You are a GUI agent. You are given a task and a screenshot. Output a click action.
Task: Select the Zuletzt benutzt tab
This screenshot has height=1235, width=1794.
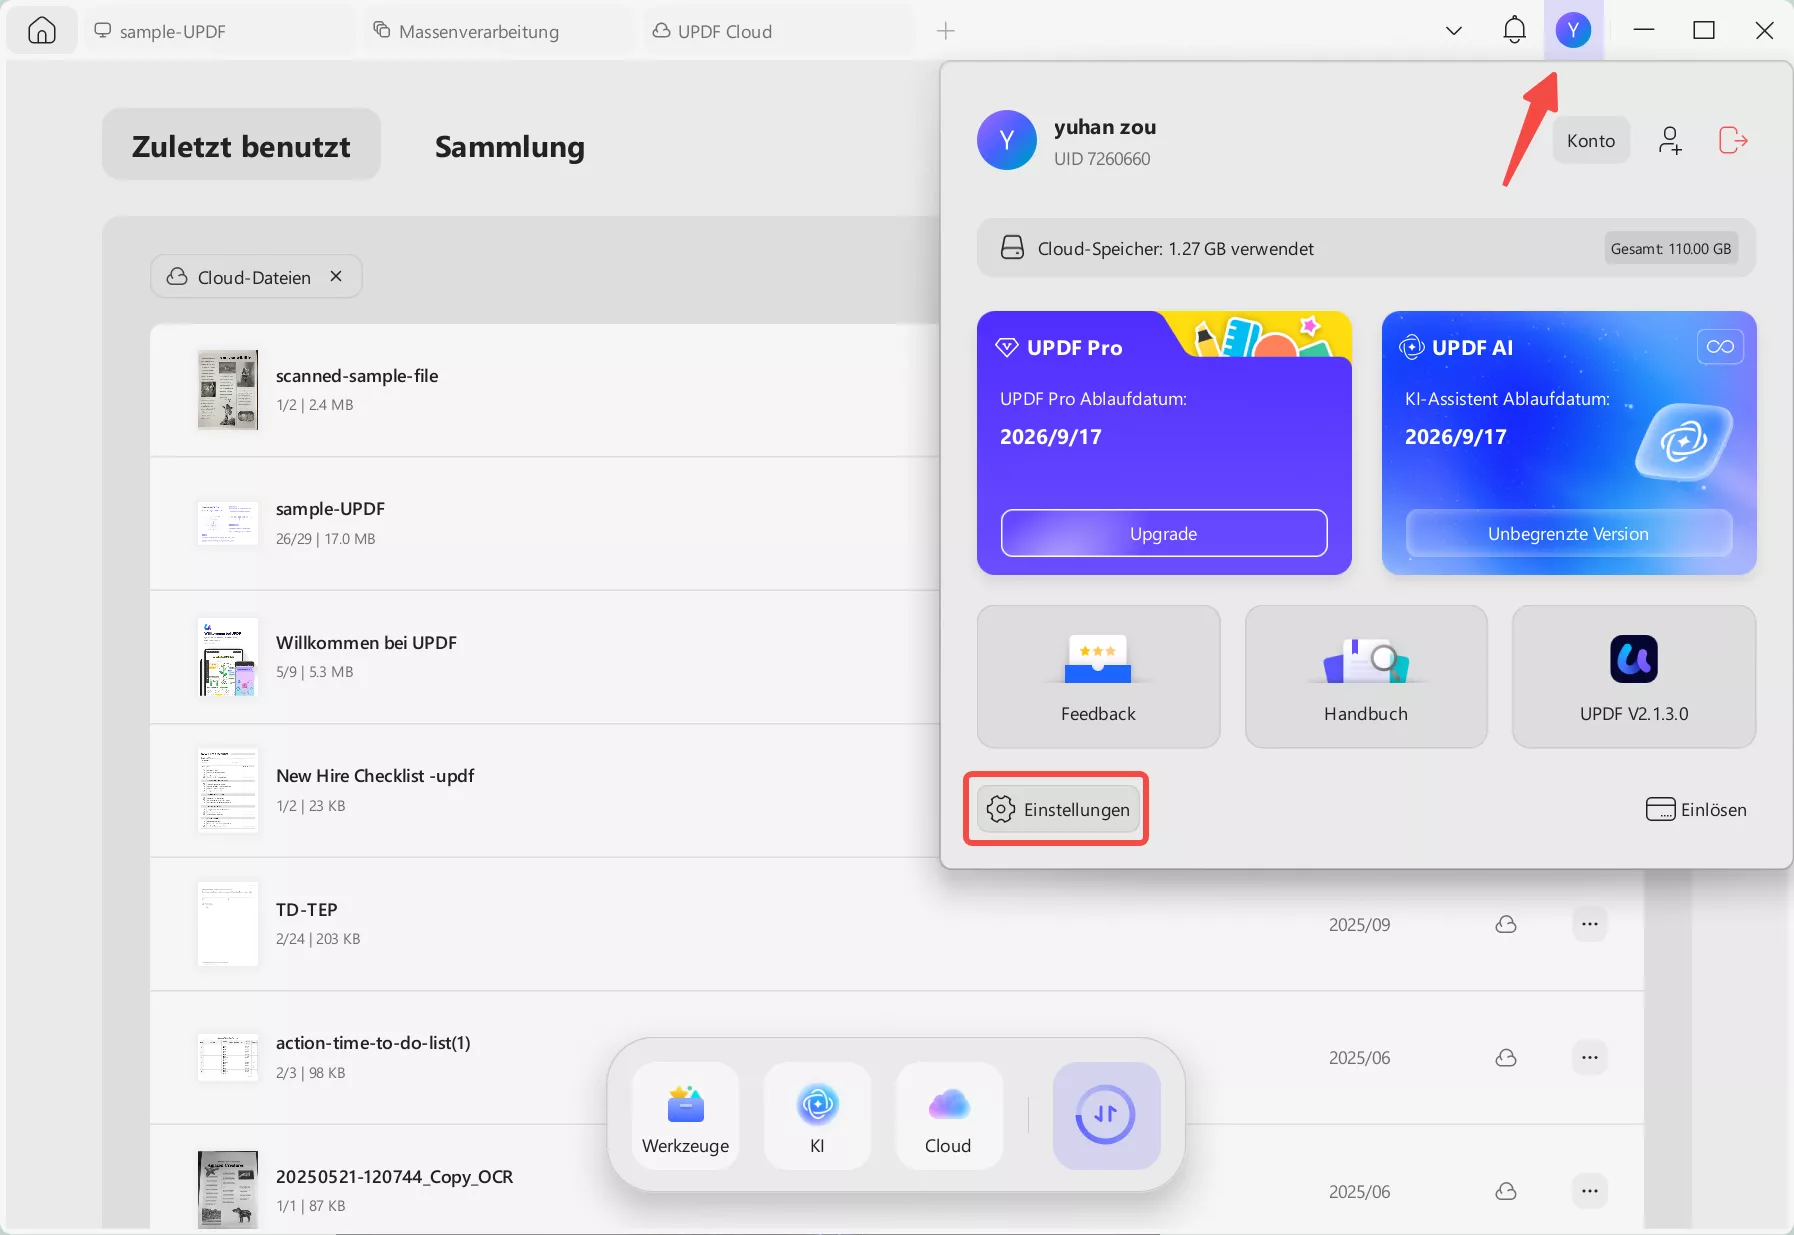pyautogui.click(x=241, y=145)
